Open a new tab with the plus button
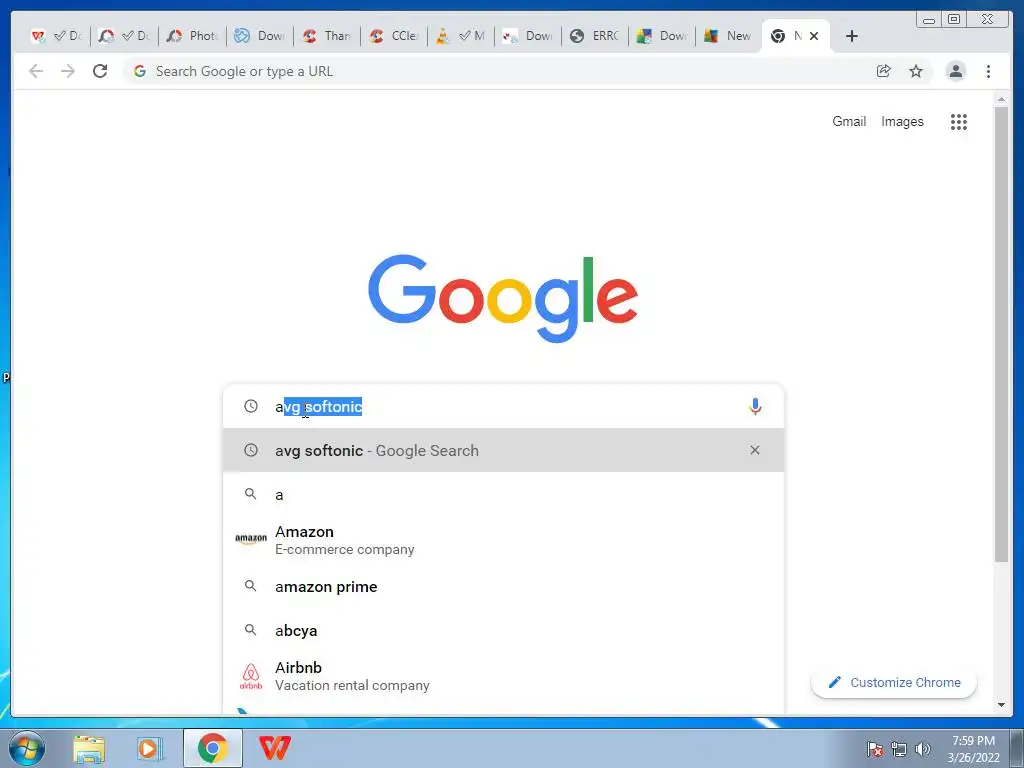The image size is (1024, 768). coord(852,36)
